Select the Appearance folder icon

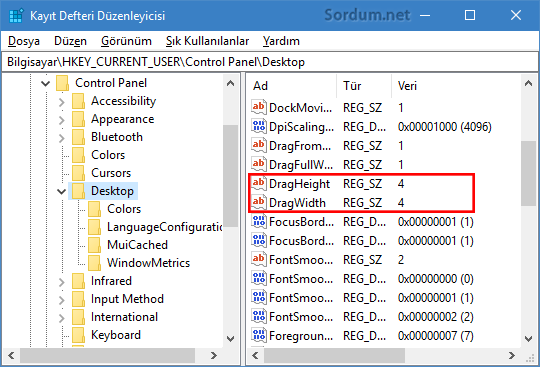(79, 119)
